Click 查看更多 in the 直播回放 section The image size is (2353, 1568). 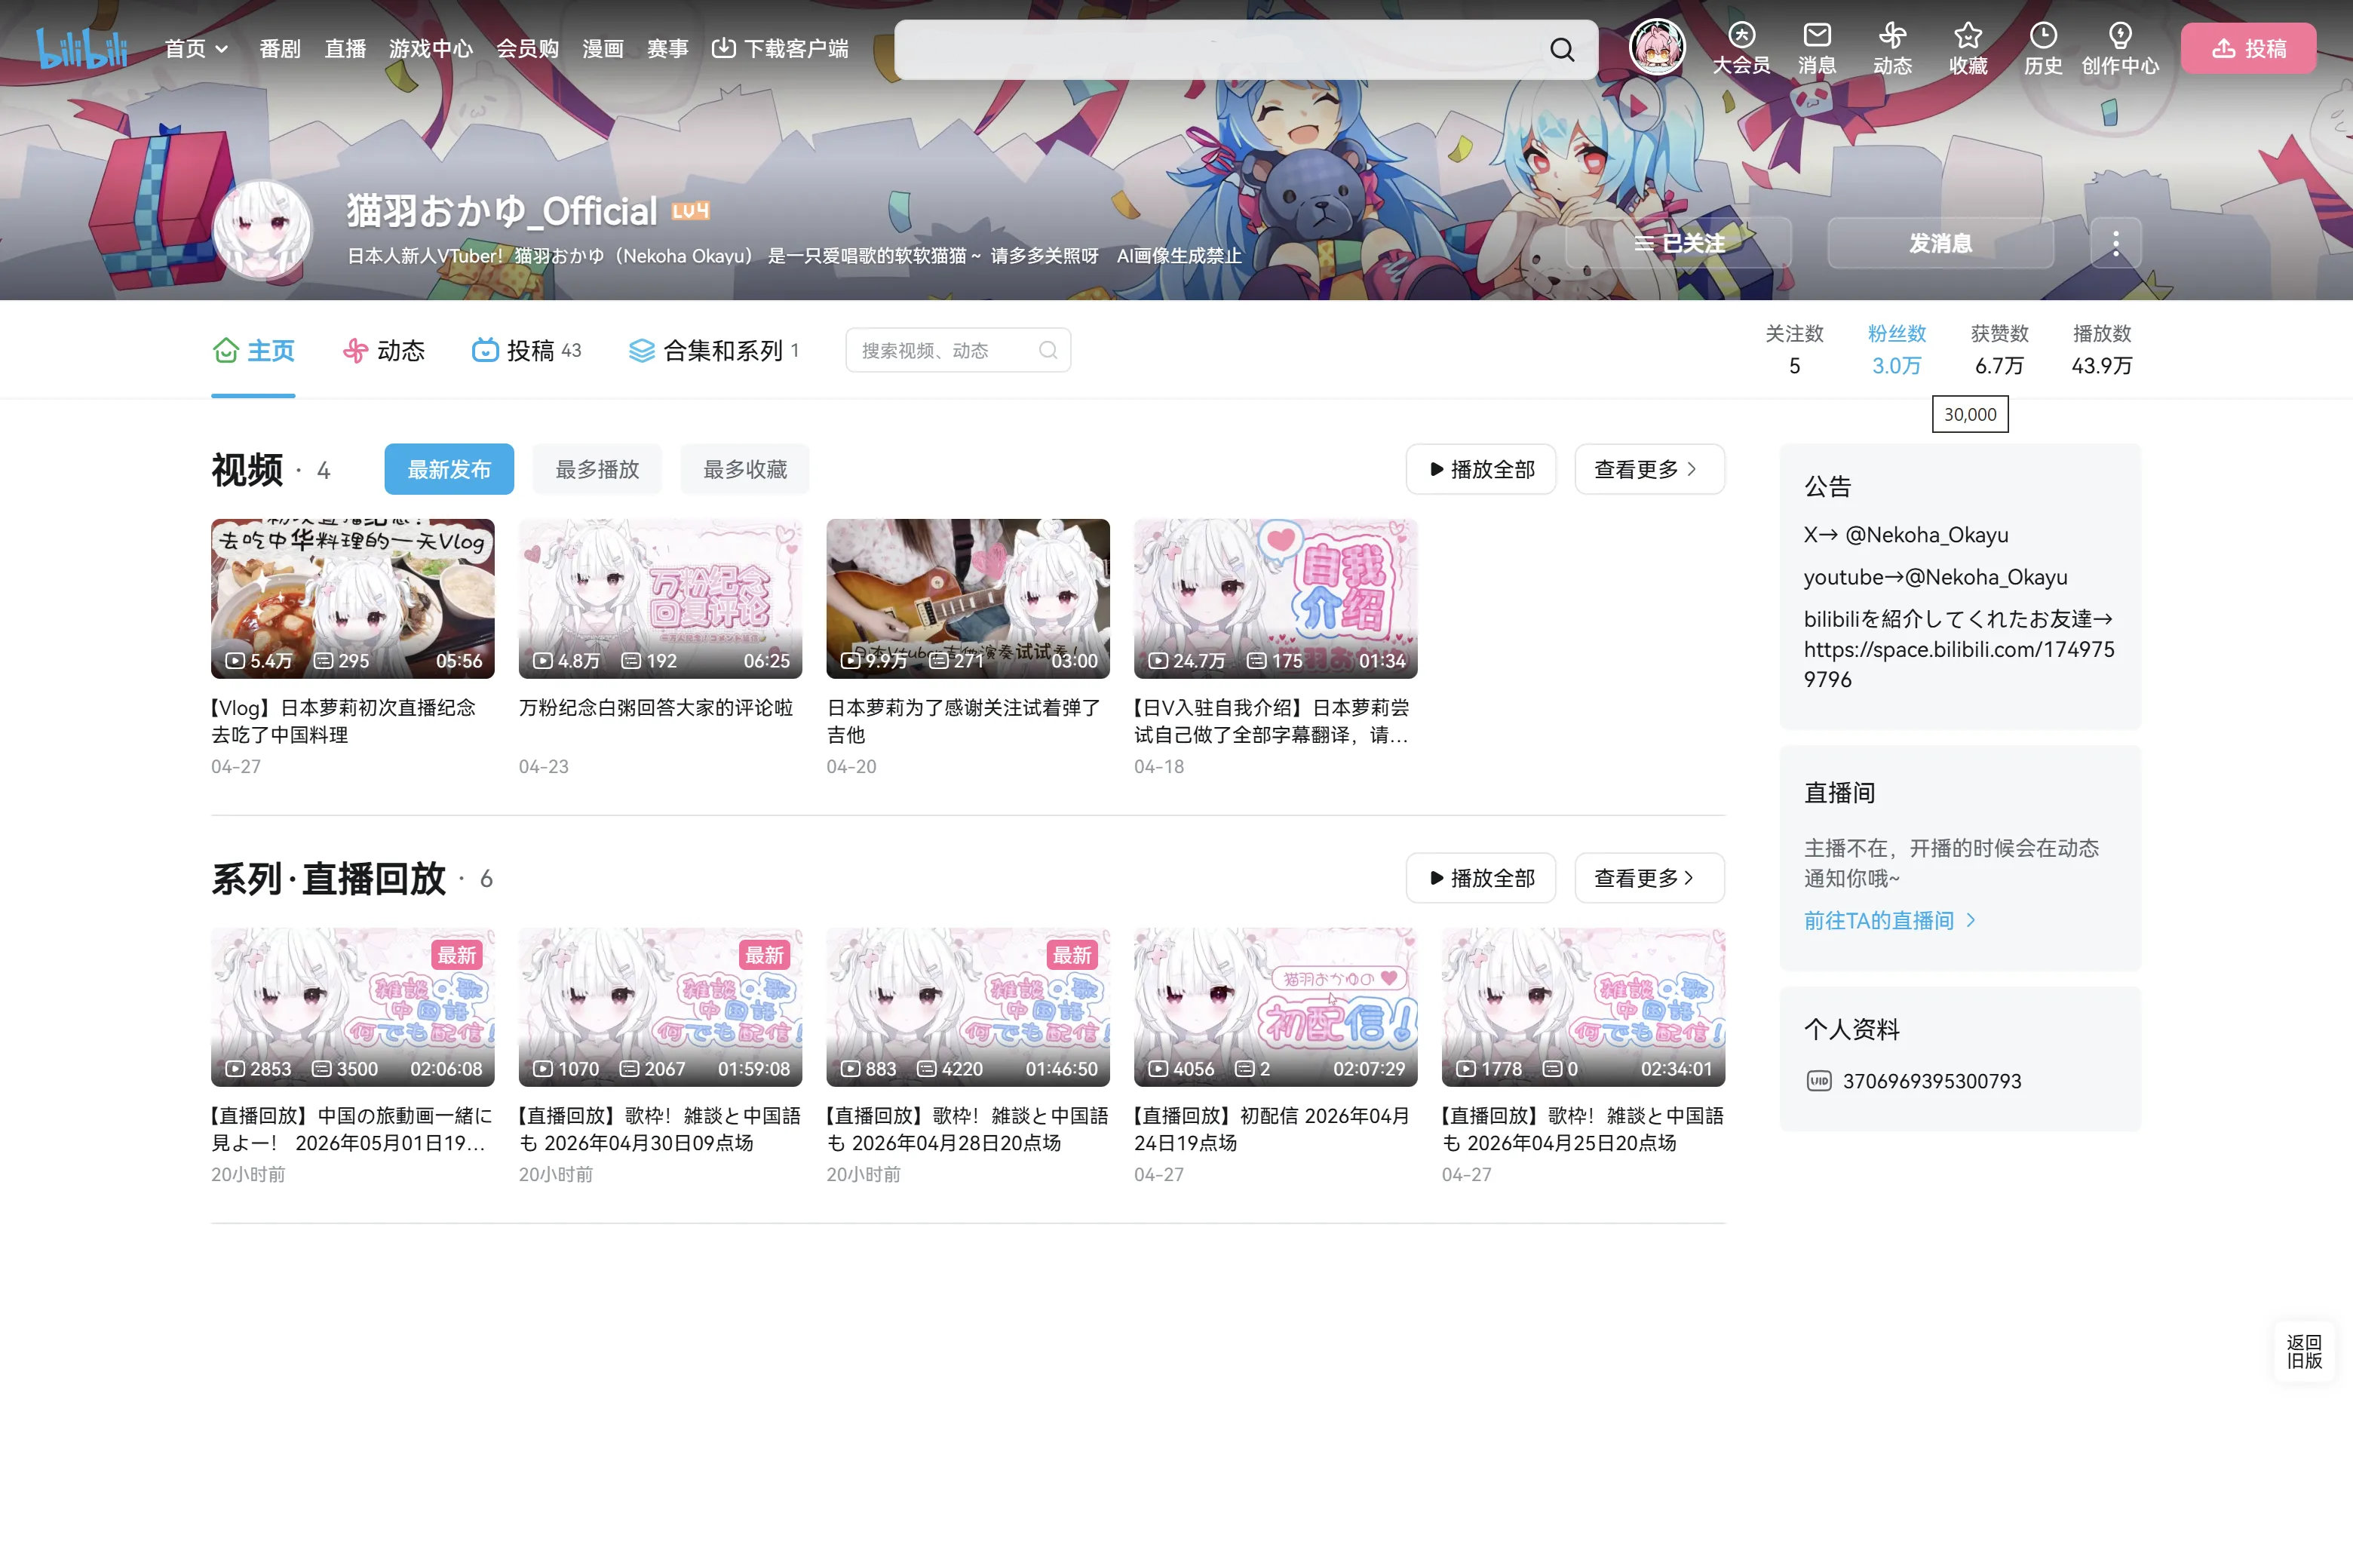[x=1649, y=878]
